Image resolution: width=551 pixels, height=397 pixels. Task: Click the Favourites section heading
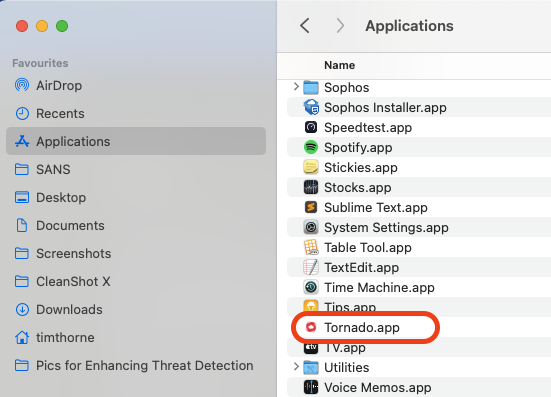click(x=40, y=63)
